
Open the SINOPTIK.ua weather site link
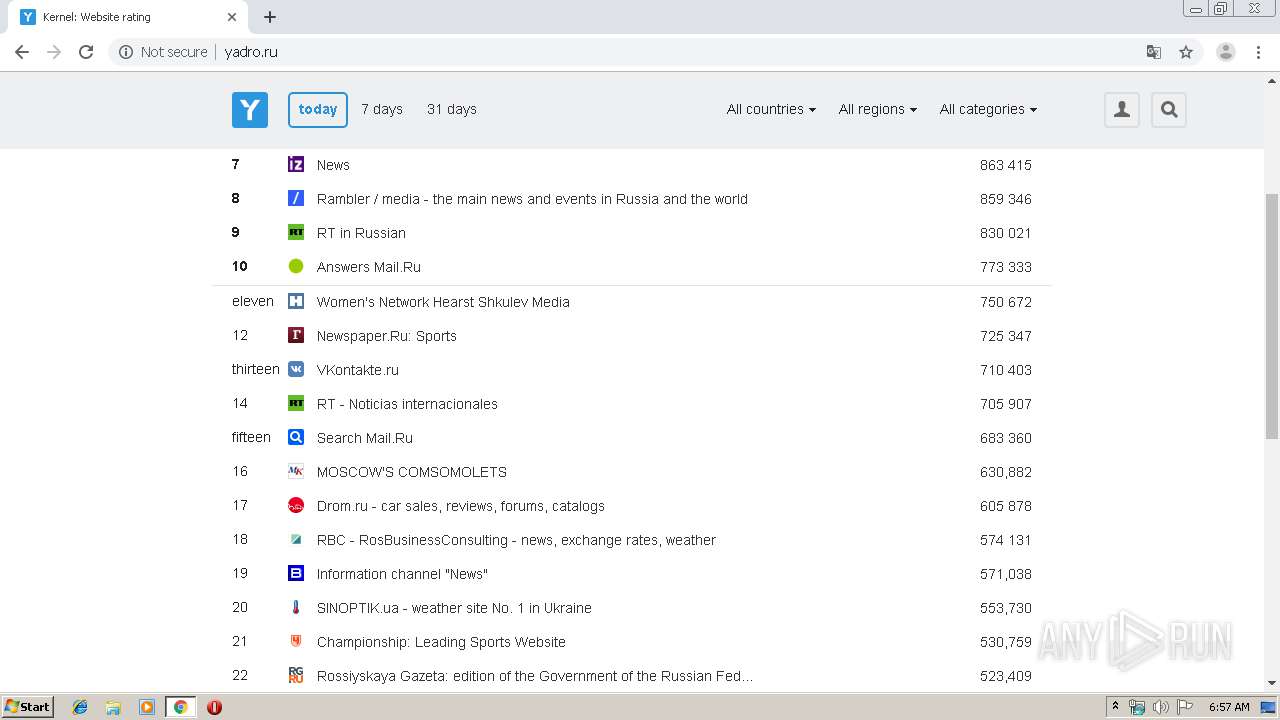[454, 608]
